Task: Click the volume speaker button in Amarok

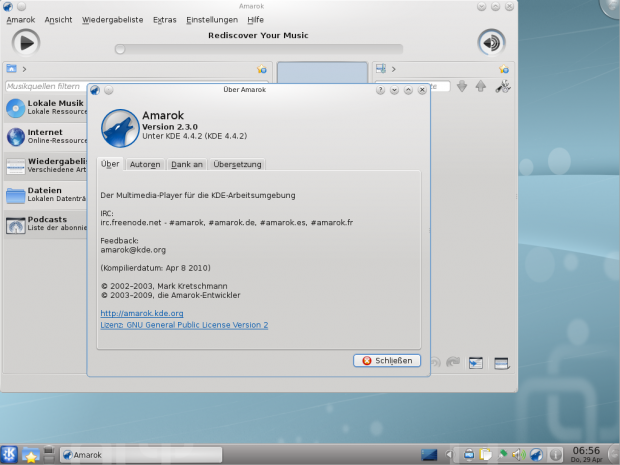Action: tap(491, 43)
